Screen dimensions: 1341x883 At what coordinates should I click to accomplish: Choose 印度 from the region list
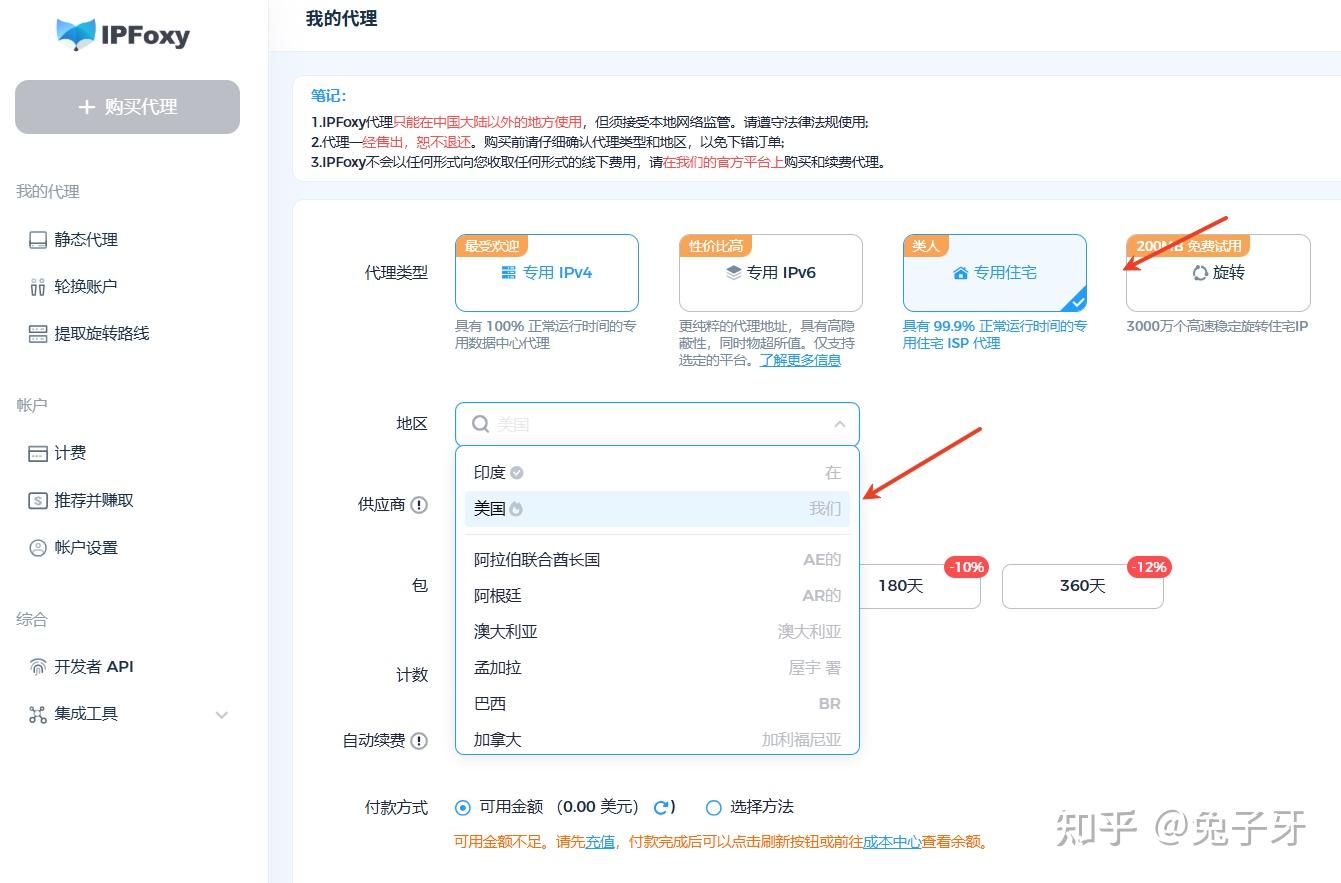pyautogui.click(x=657, y=473)
